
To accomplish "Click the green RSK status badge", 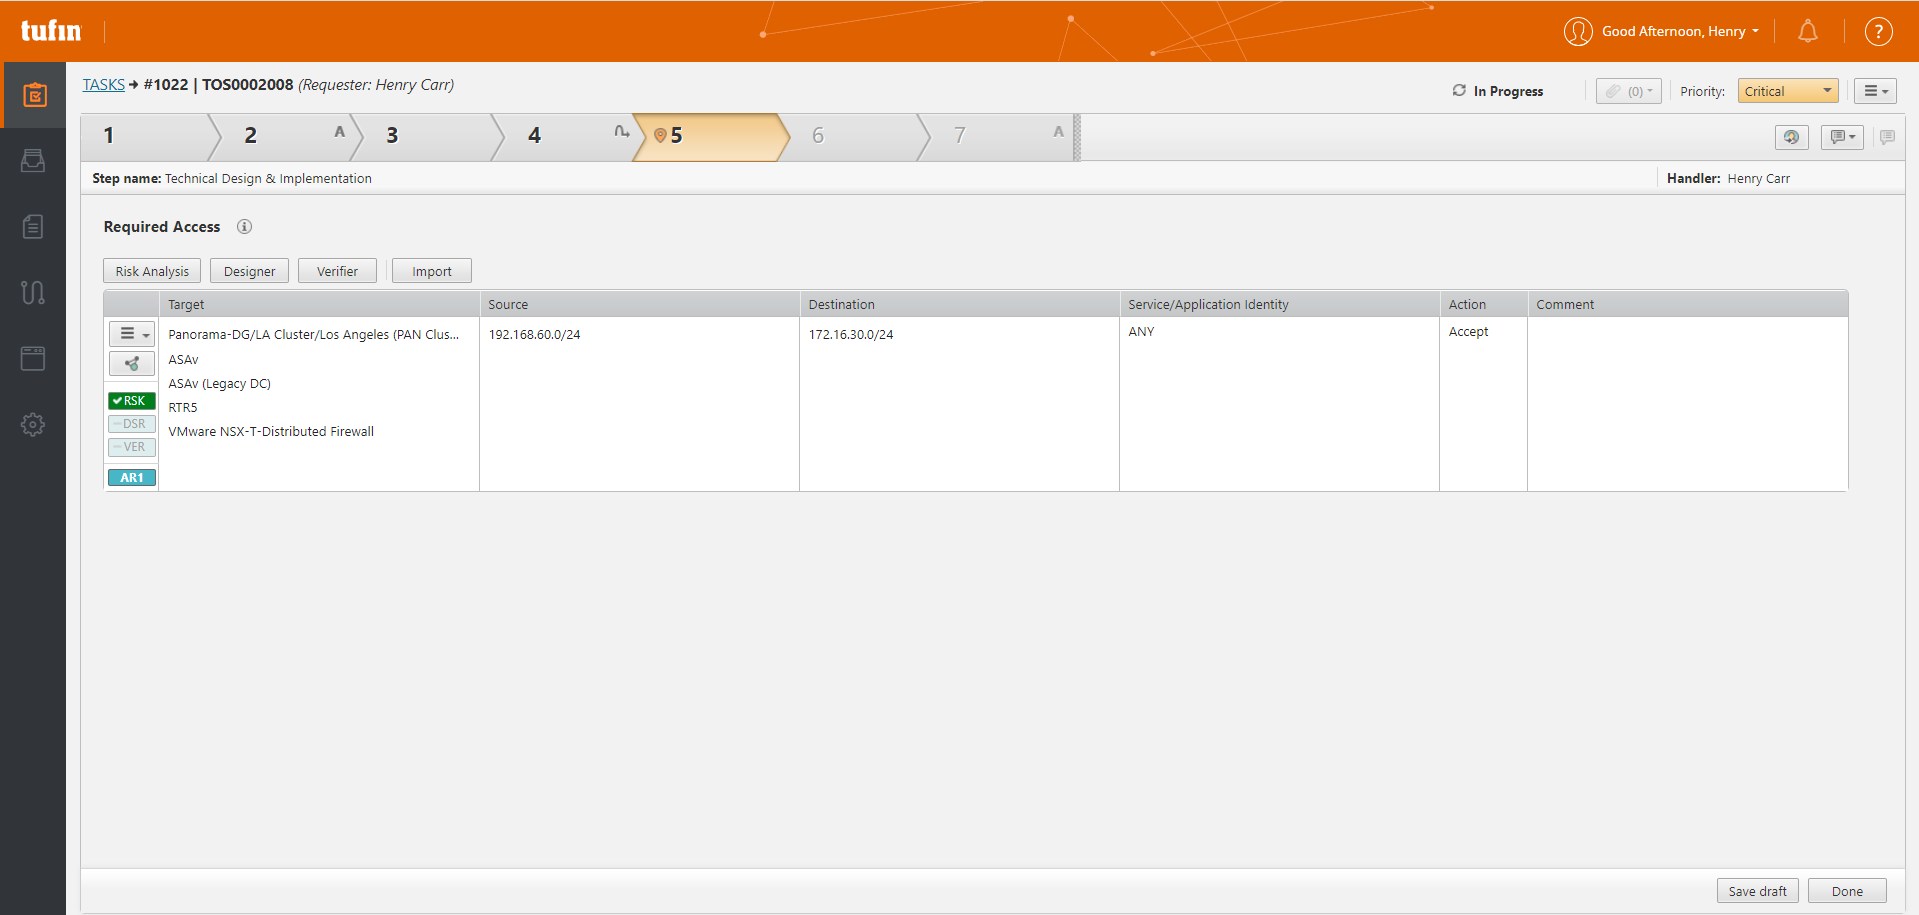I will click(132, 400).
